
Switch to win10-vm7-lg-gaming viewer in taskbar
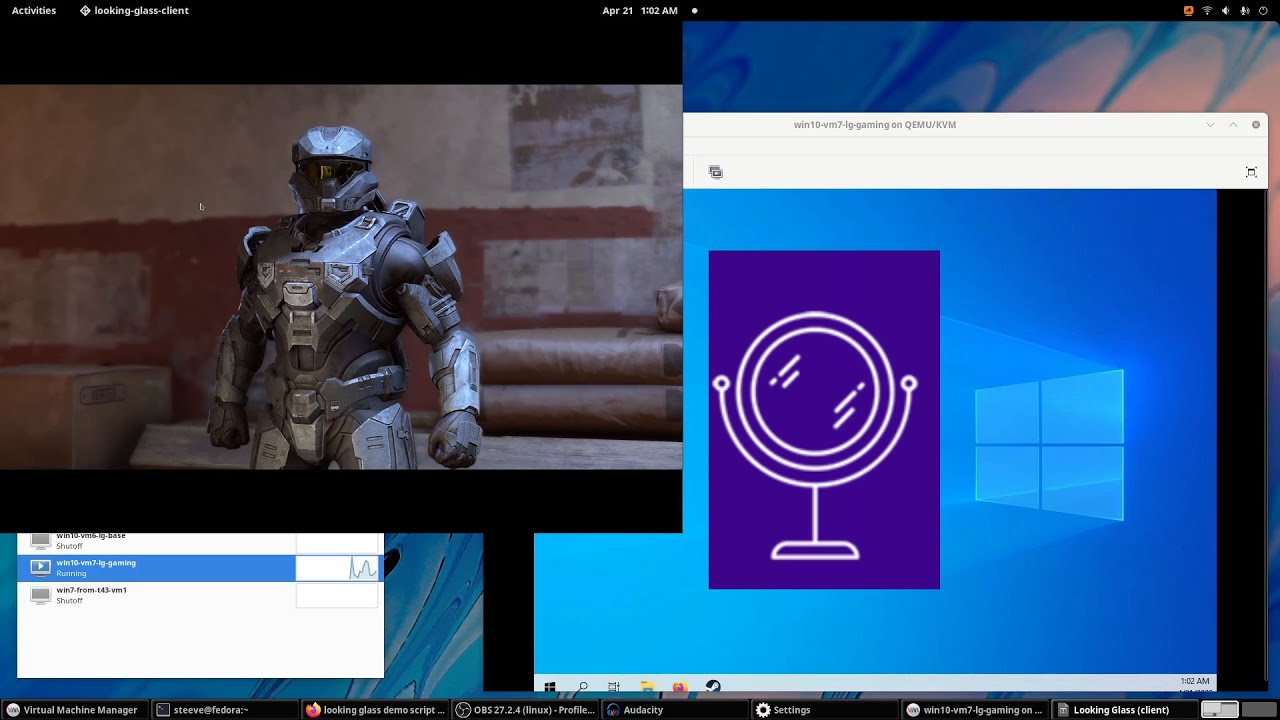point(976,710)
